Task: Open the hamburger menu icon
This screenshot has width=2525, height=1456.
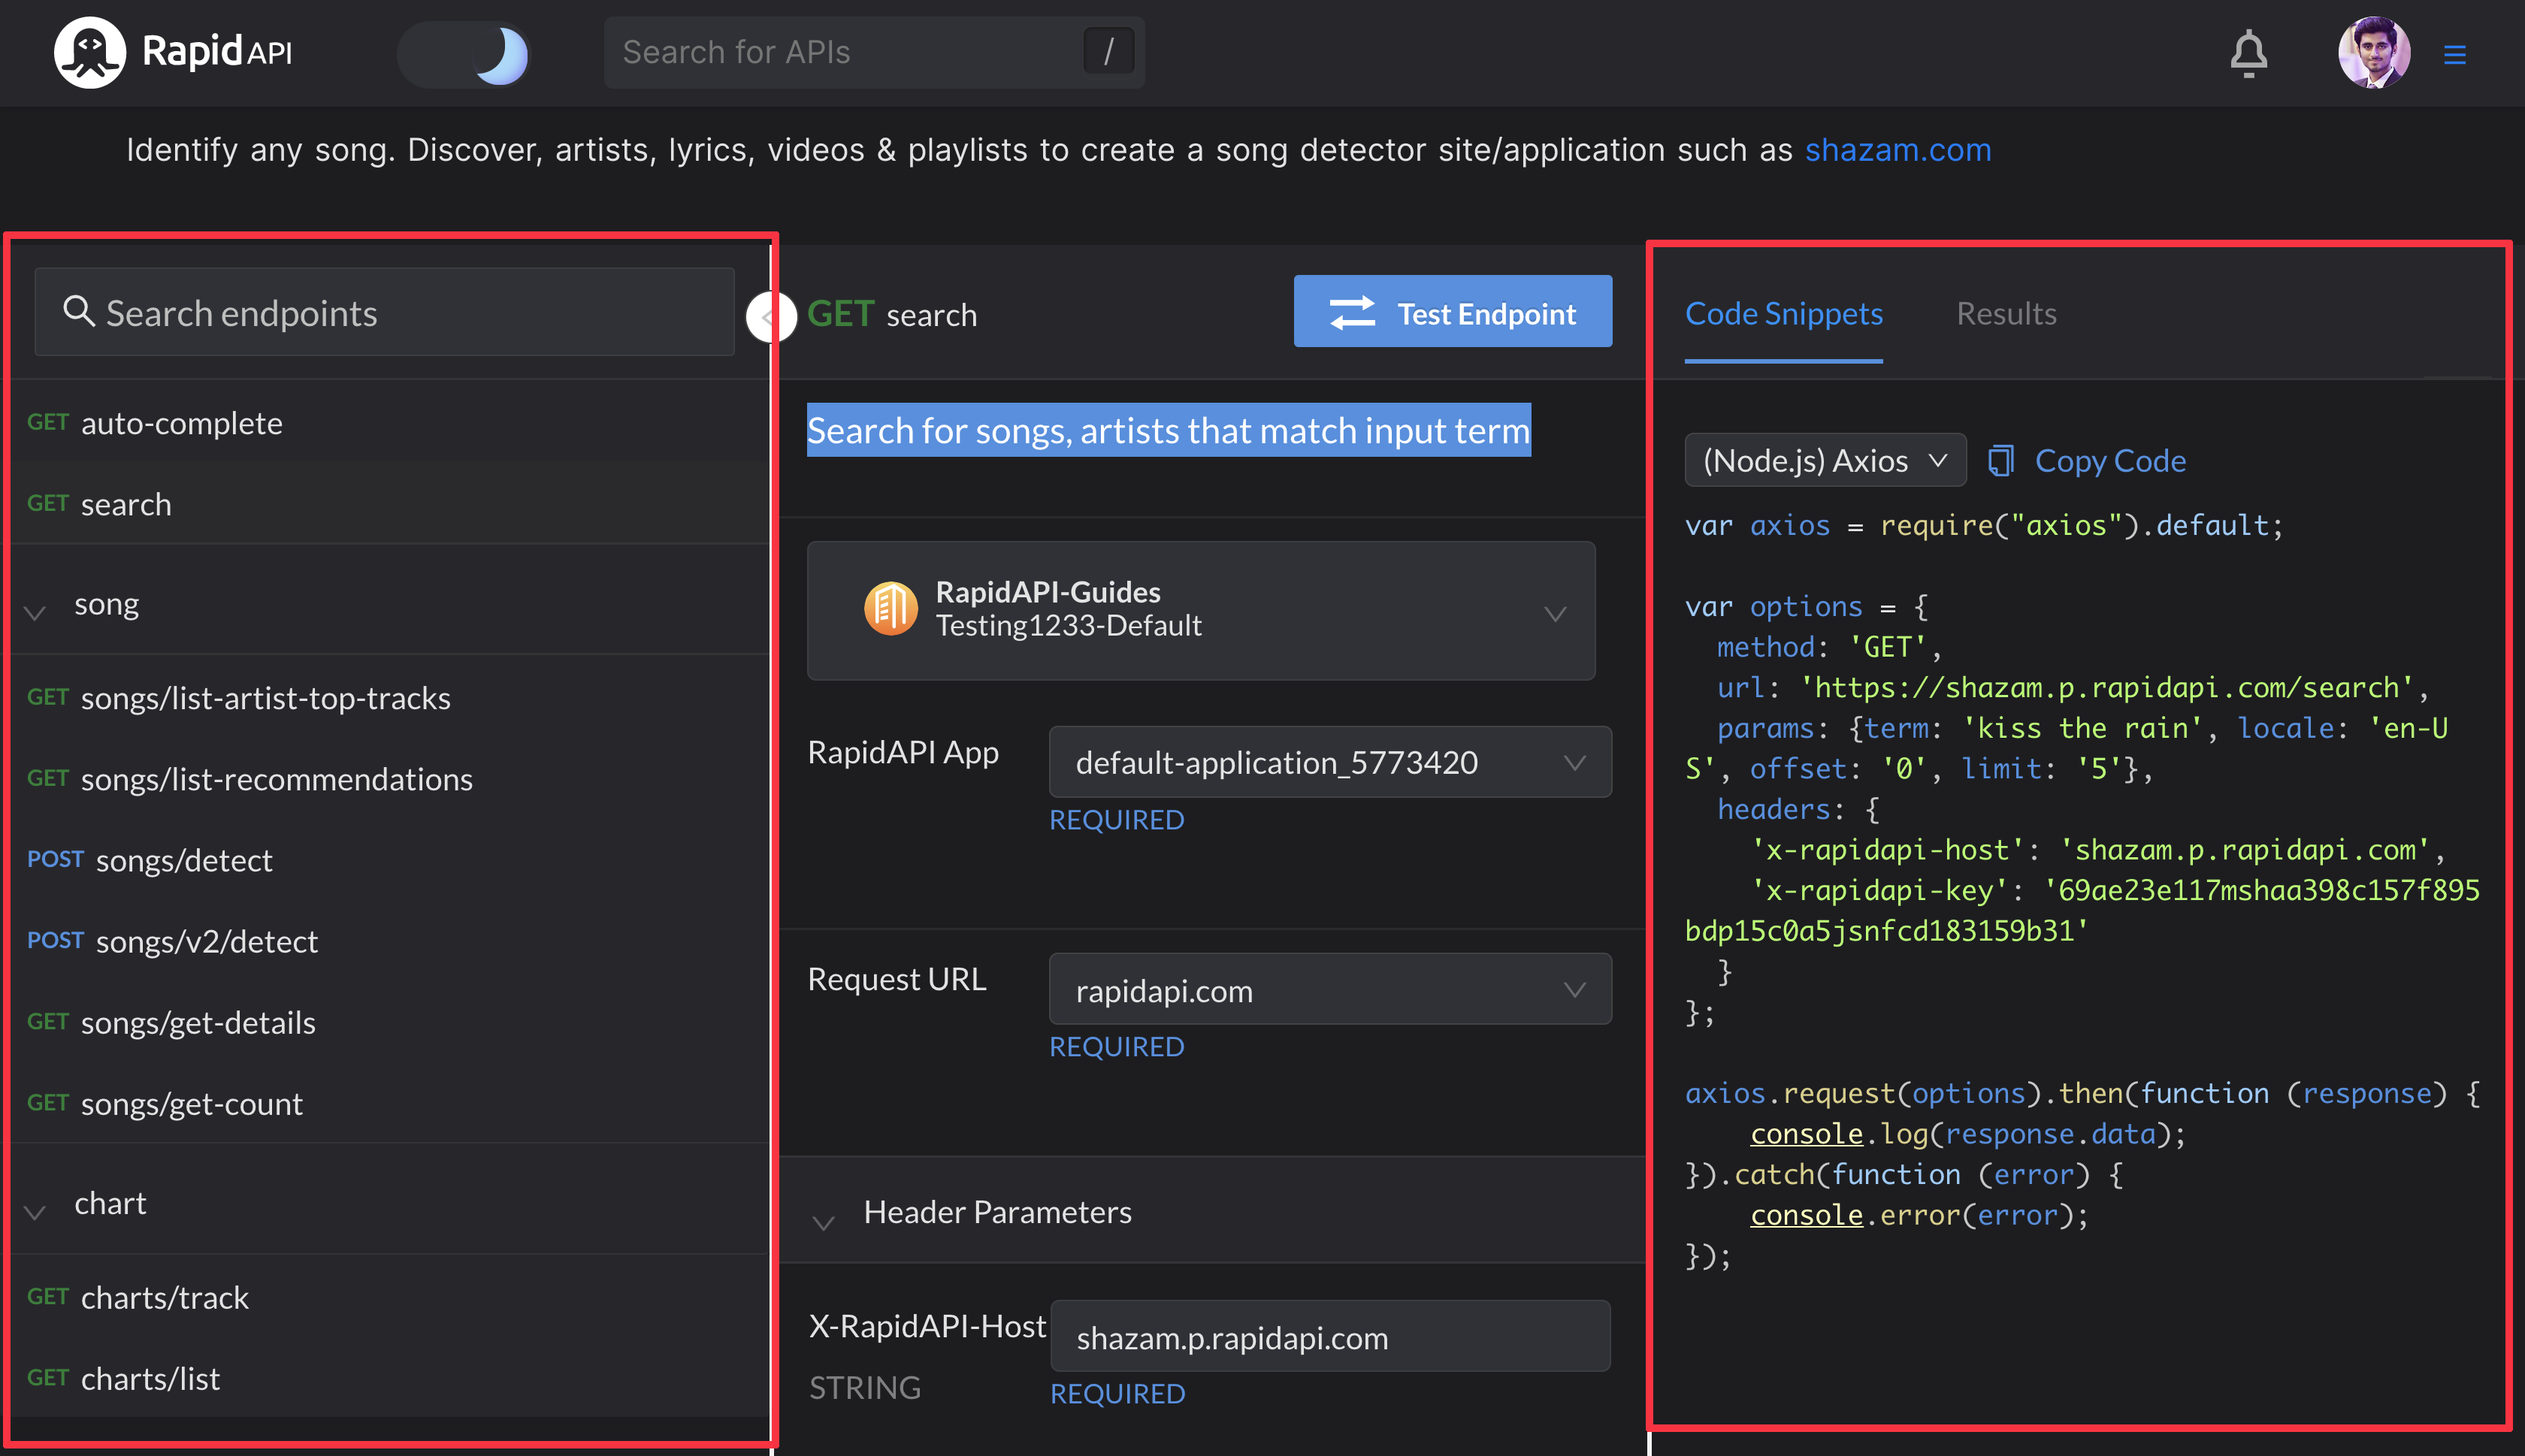Action: tap(2454, 54)
